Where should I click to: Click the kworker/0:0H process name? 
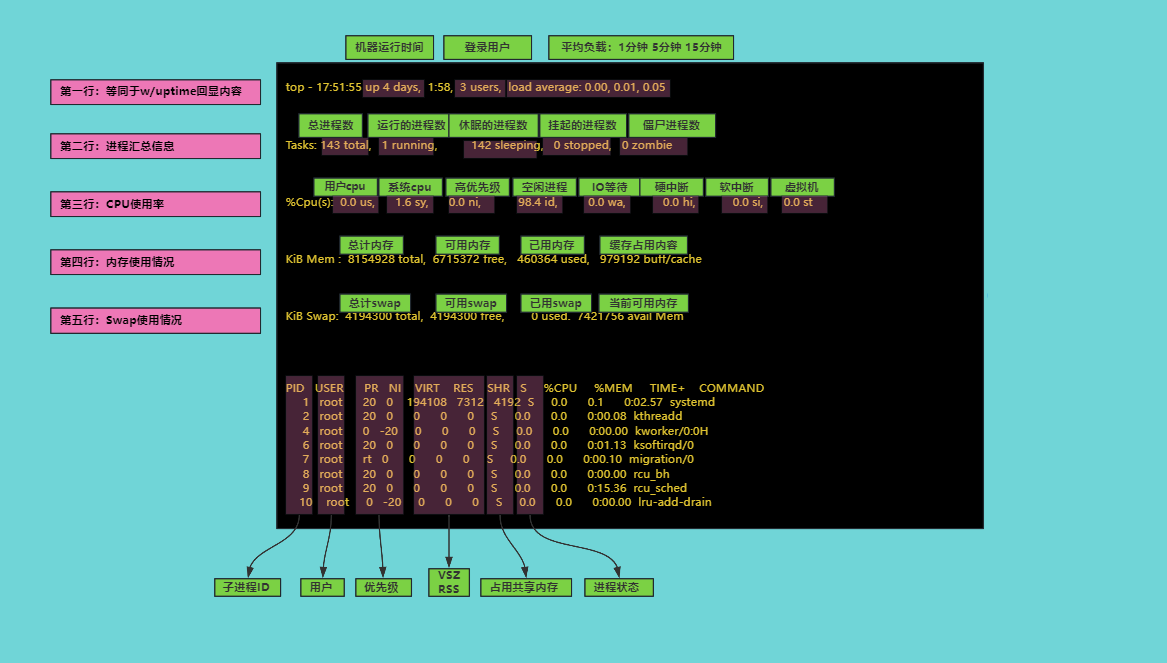click(671, 431)
